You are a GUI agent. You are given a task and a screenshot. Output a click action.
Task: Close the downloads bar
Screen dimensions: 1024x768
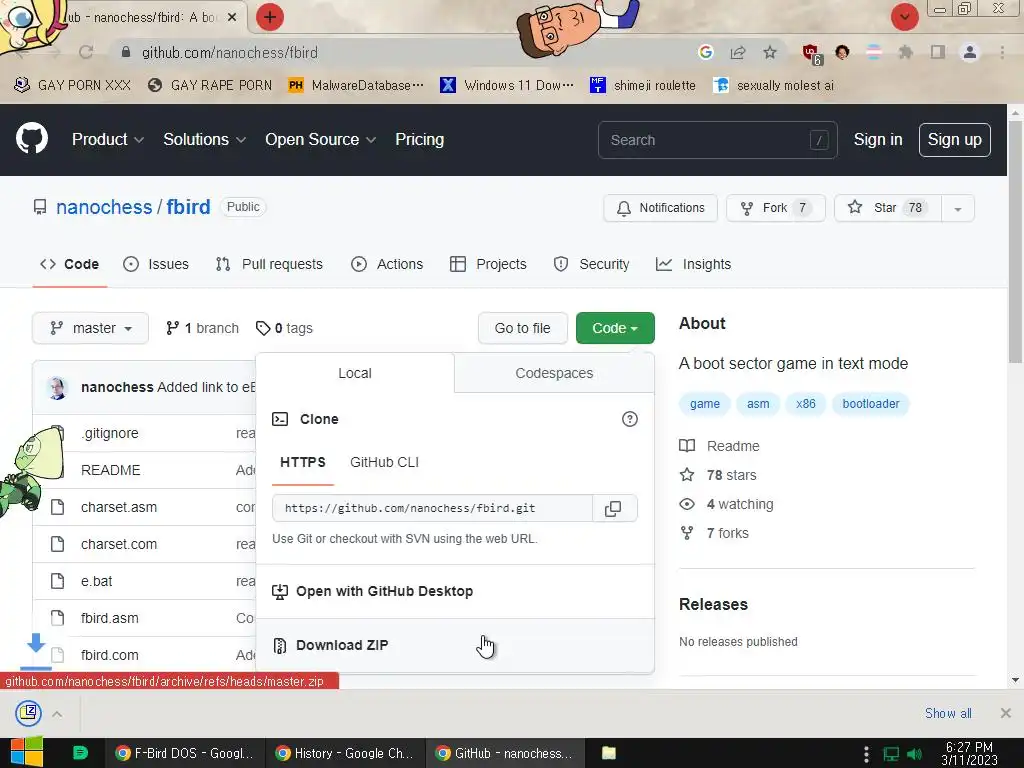(x=1006, y=713)
